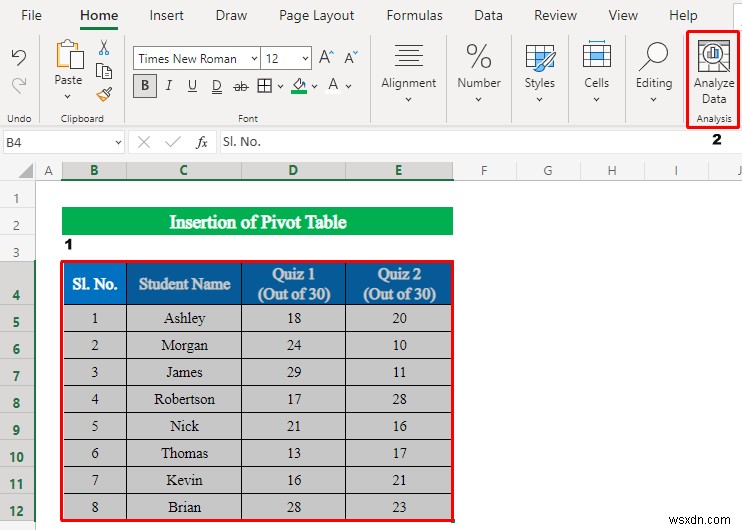Click the Paste clipboard icon

(x=69, y=55)
